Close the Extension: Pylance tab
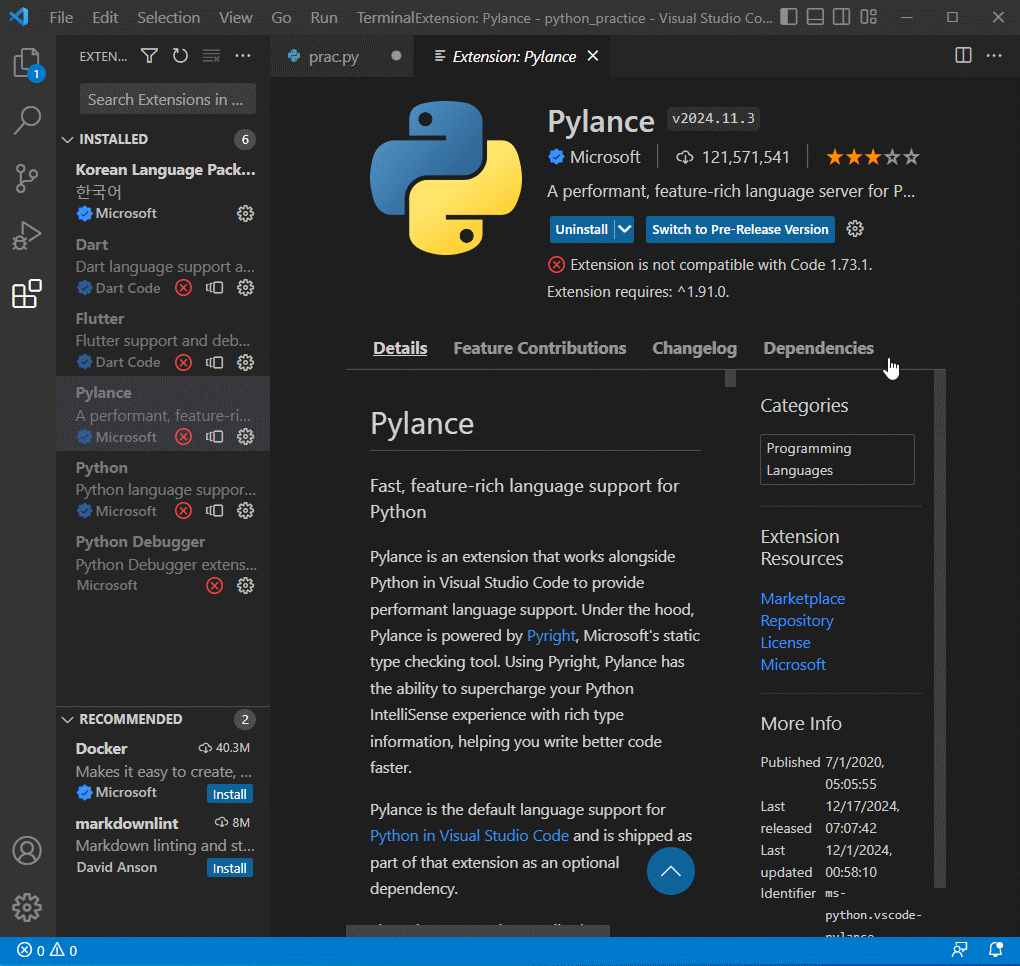This screenshot has width=1020, height=966. [x=593, y=56]
